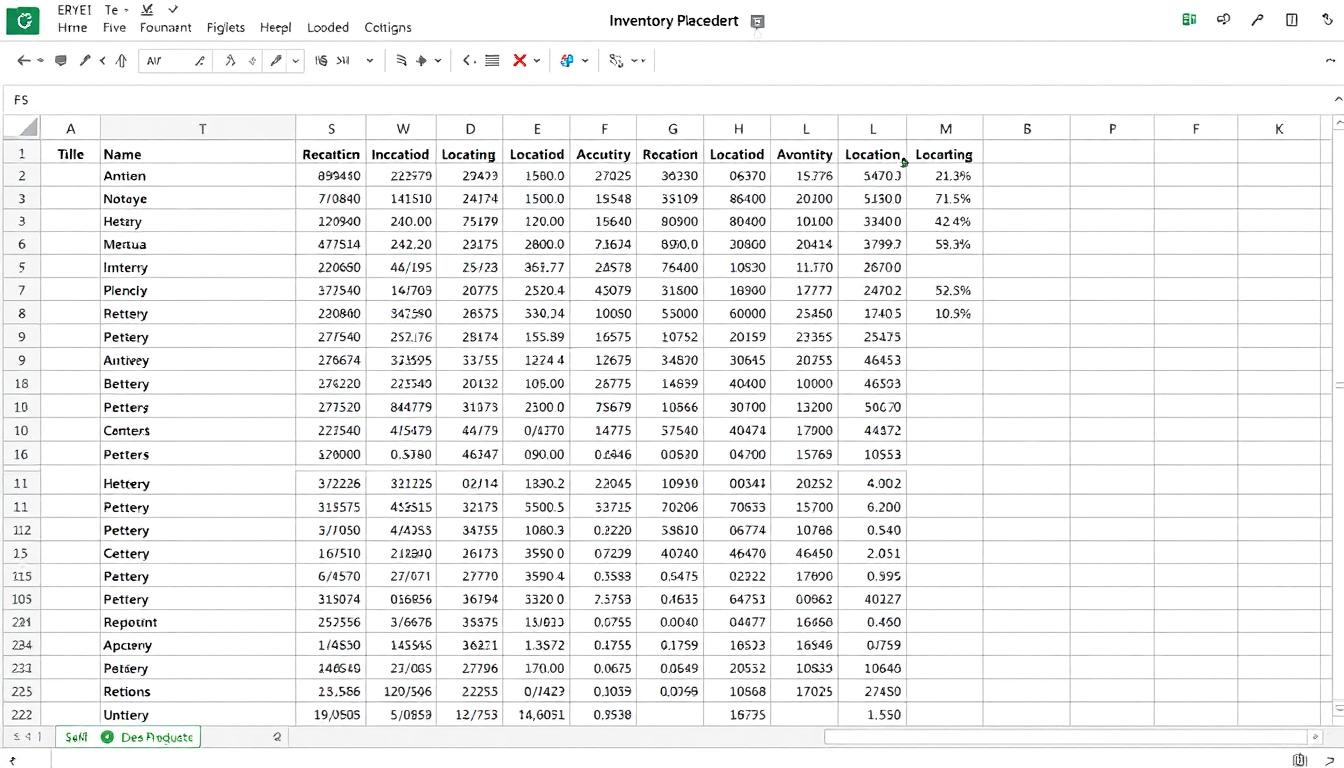The width and height of the screenshot is (1344, 768).
Task: Open the Looded menu
Action: point(328,28)
